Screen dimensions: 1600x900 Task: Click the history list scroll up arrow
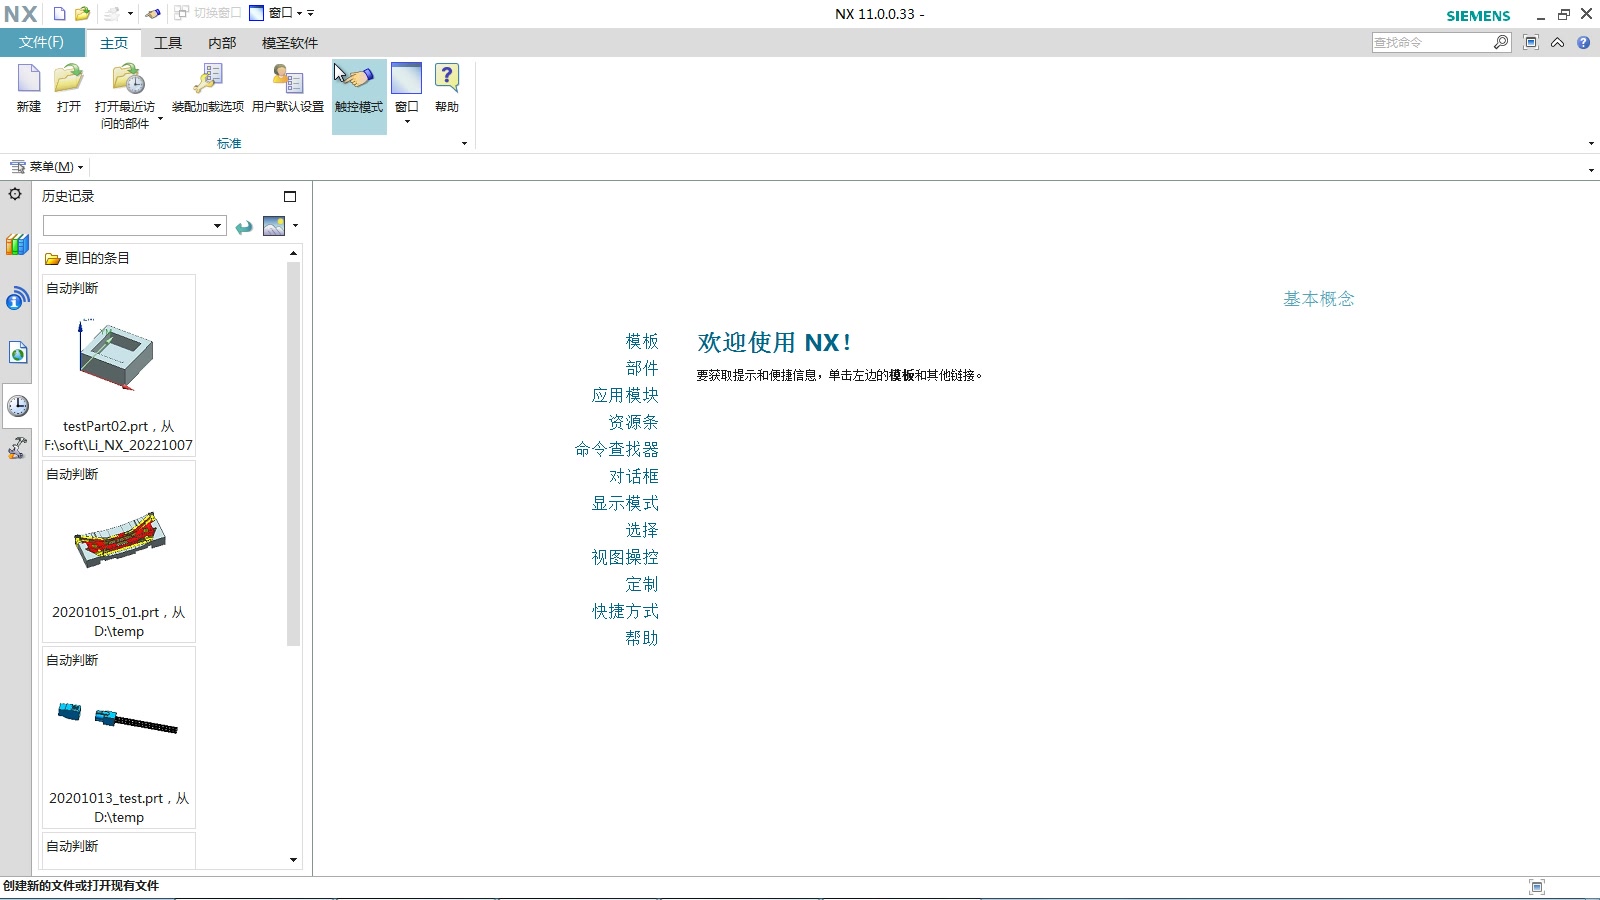tap(293, 254)
